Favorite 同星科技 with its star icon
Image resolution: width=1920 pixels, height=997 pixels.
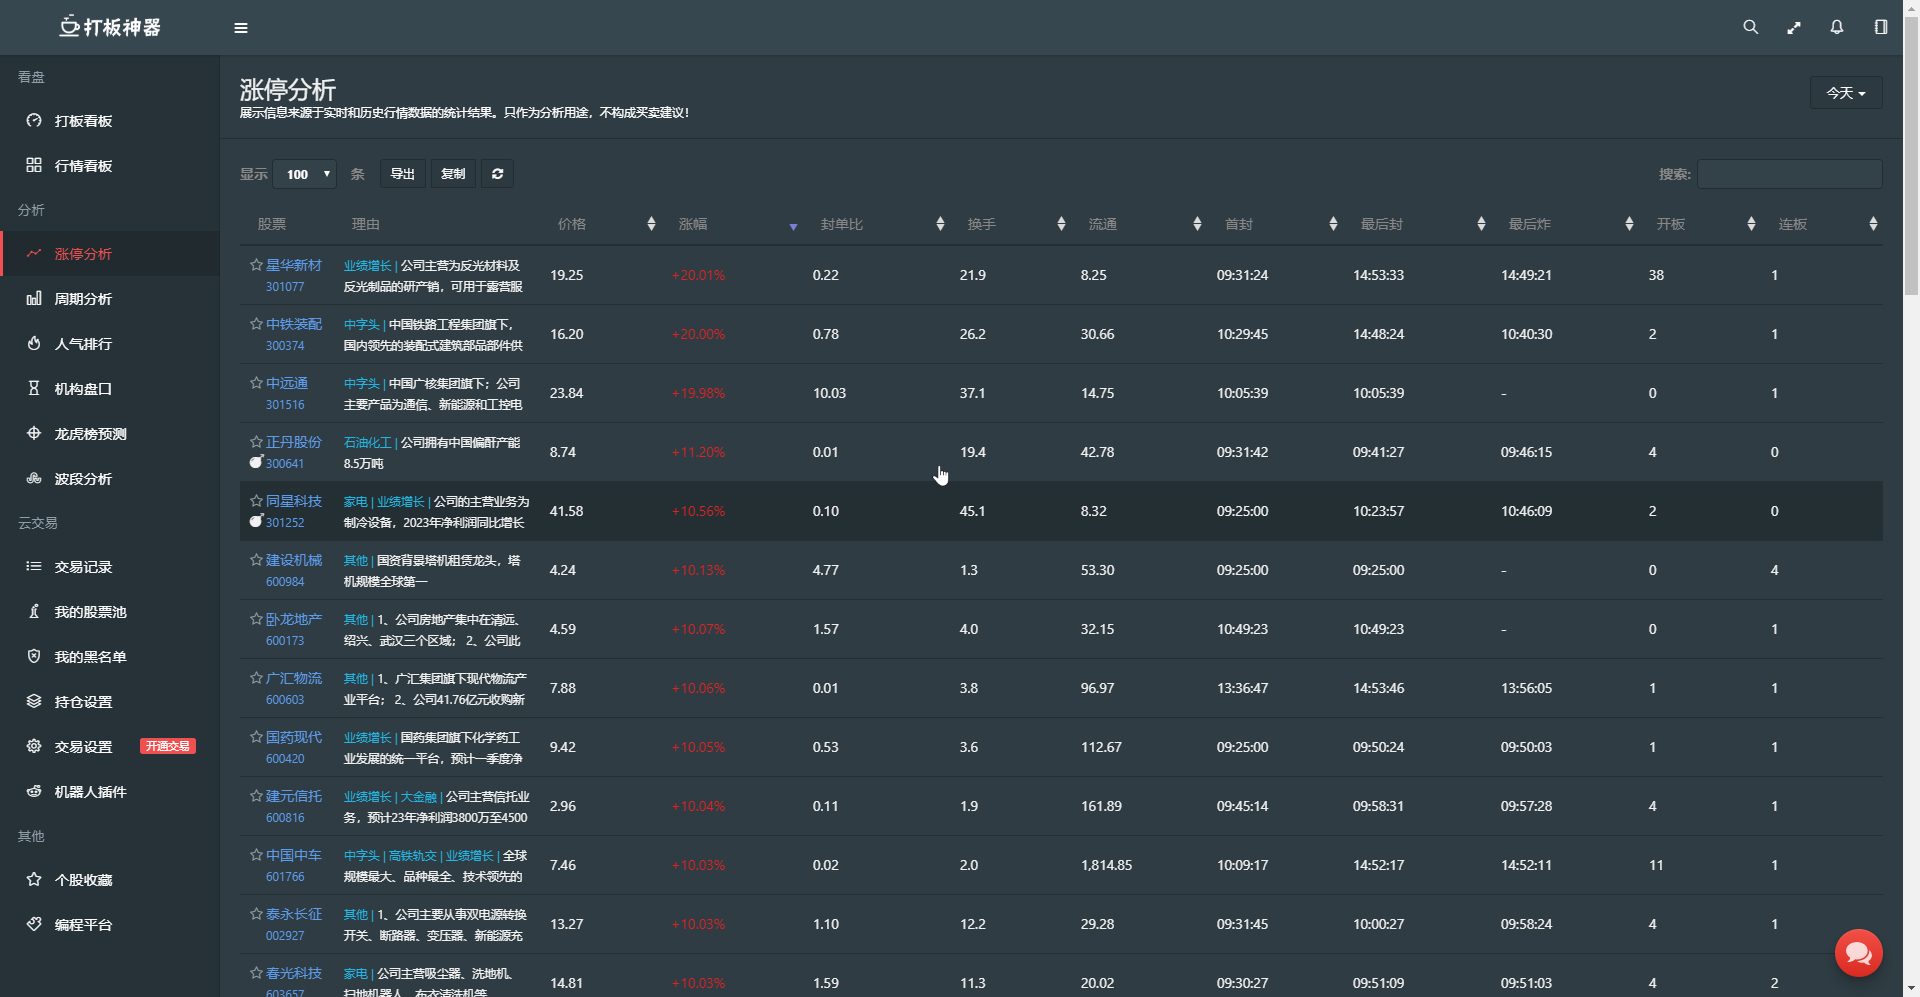click(x=256, y=501)
